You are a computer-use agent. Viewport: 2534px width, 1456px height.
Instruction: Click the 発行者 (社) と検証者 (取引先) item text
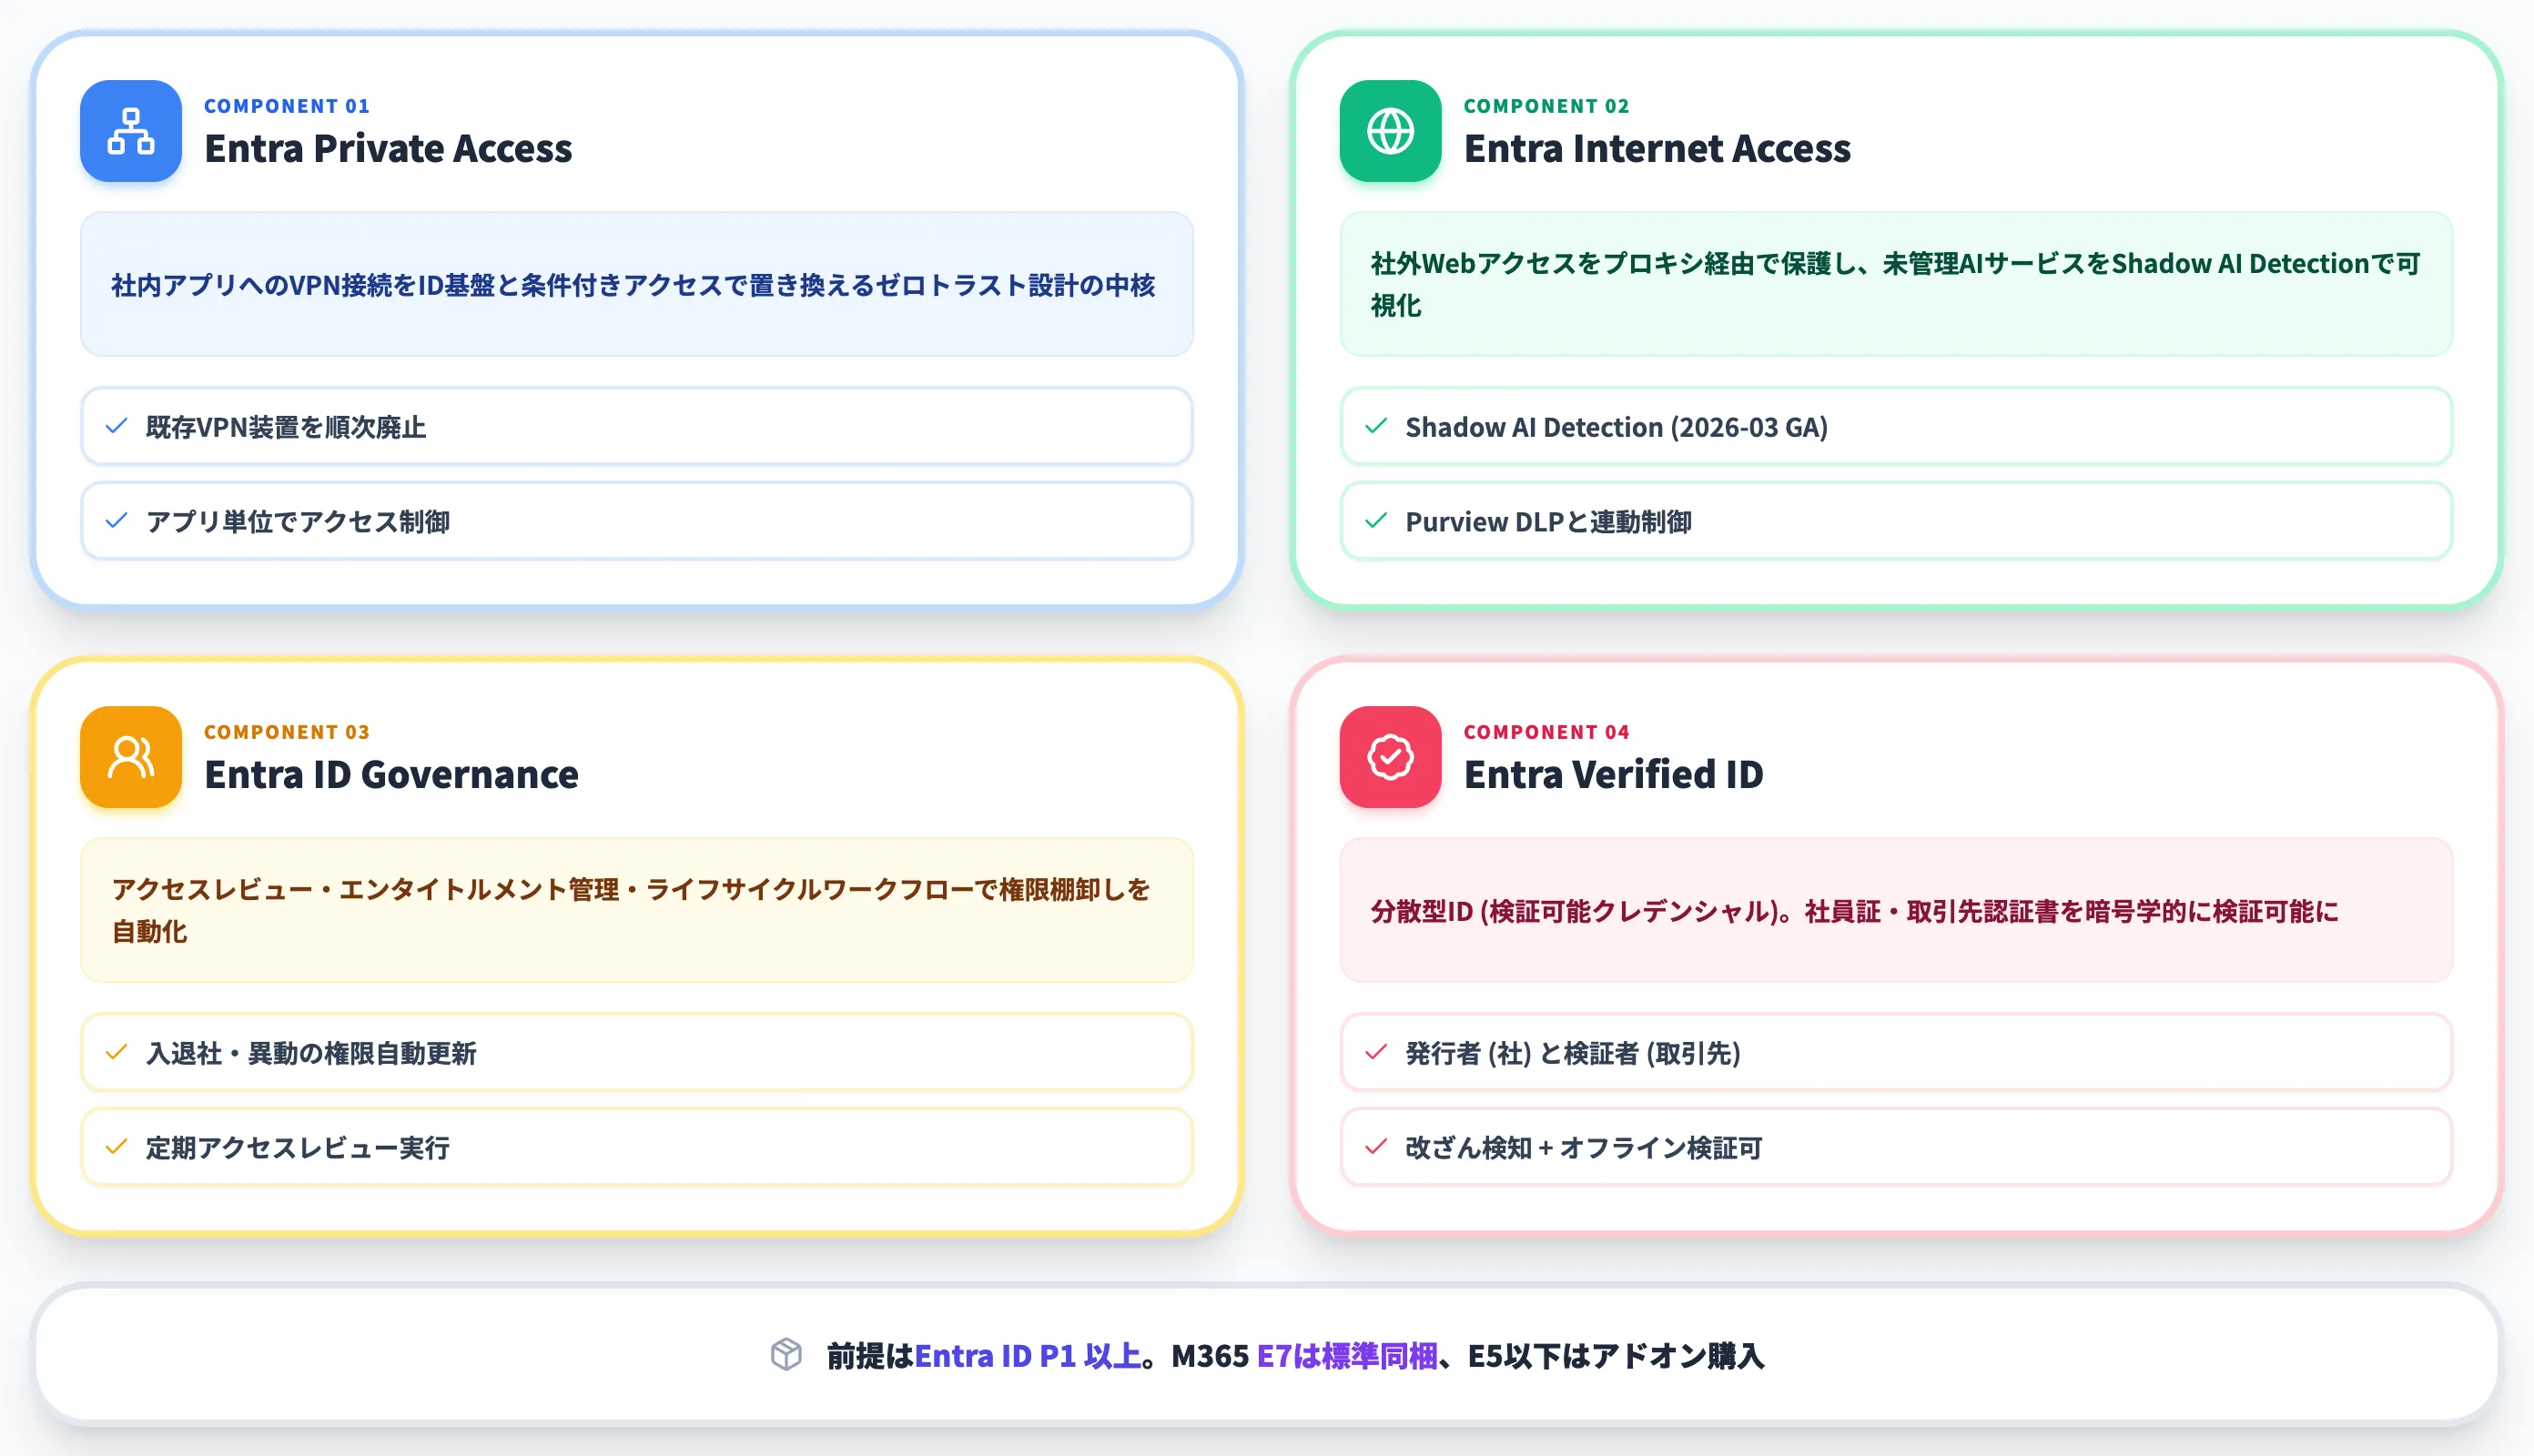point(1573,1053)
